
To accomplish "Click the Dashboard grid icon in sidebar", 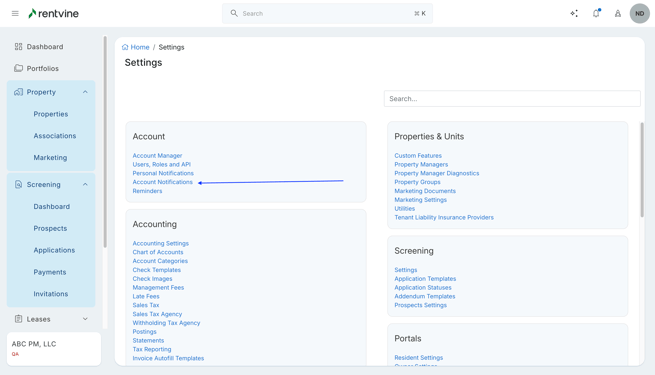I will point(18,46).
